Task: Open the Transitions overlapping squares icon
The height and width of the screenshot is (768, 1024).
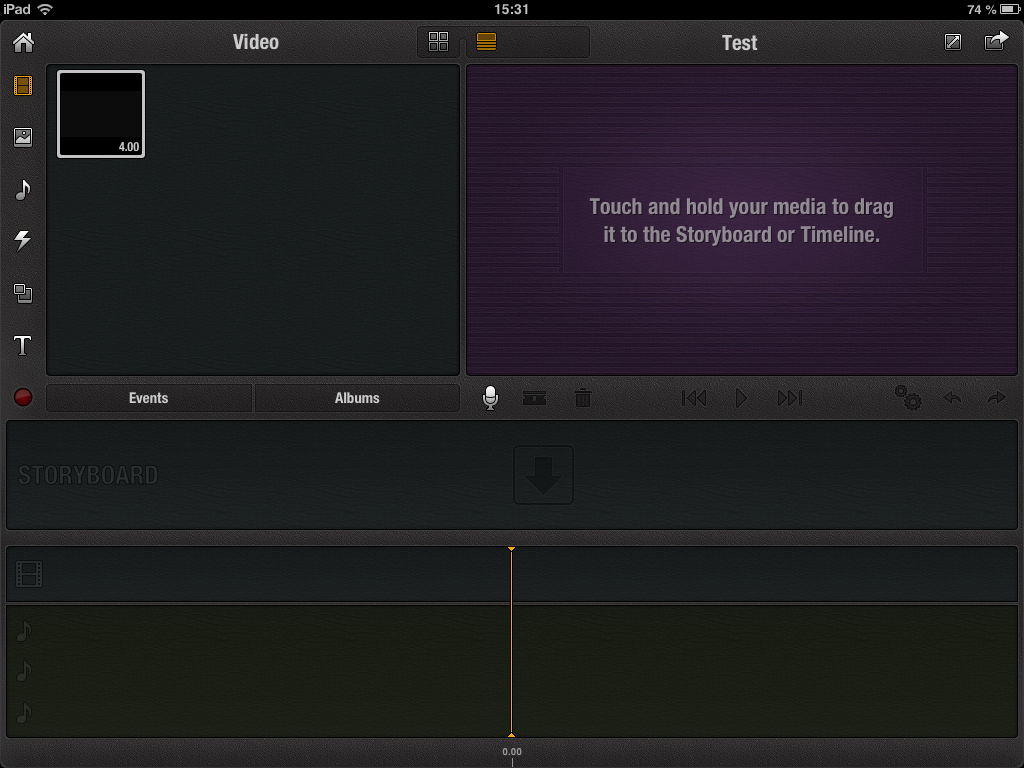Action: coord(23,293)
